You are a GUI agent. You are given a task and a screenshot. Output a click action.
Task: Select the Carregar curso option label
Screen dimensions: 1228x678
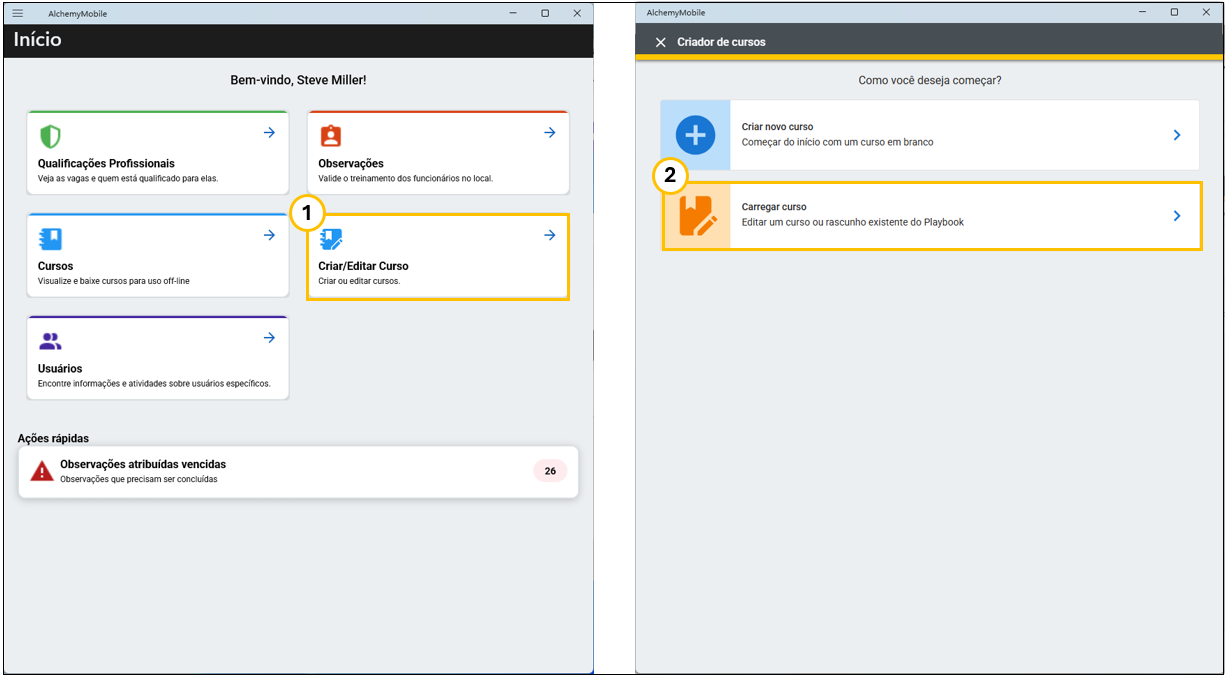pos(774,207)
